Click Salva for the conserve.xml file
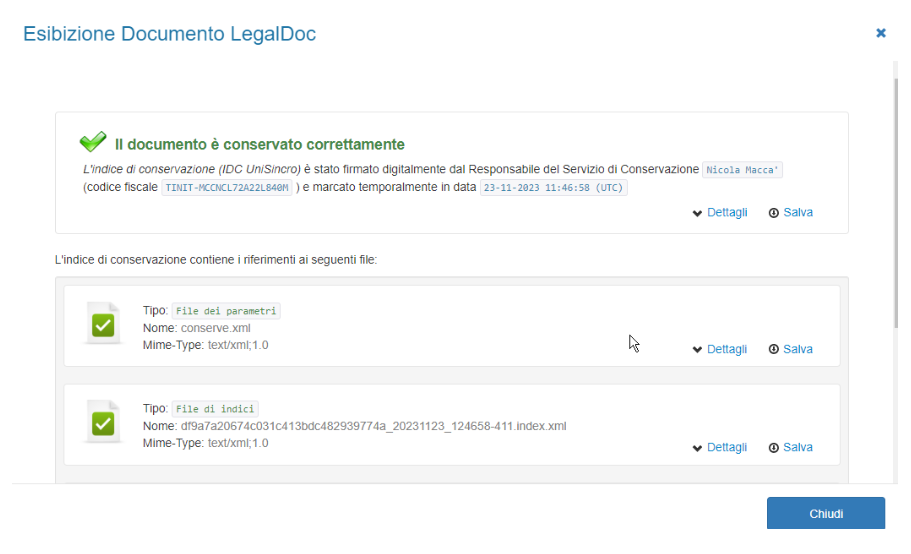This screenshot has width=911, height=554. [790, 350]
